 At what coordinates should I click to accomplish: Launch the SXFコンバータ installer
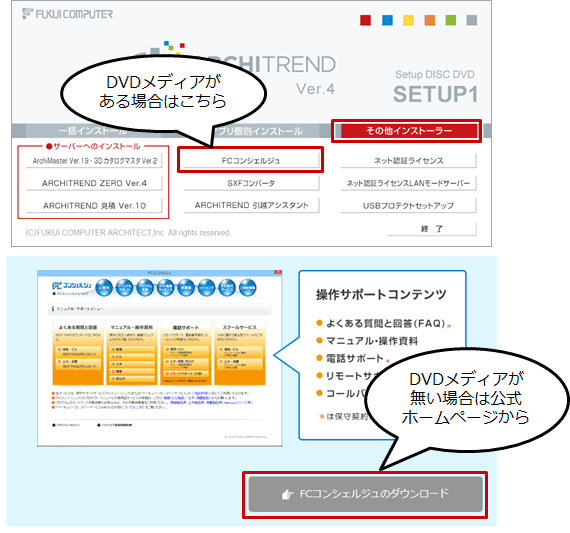(251, 183)
